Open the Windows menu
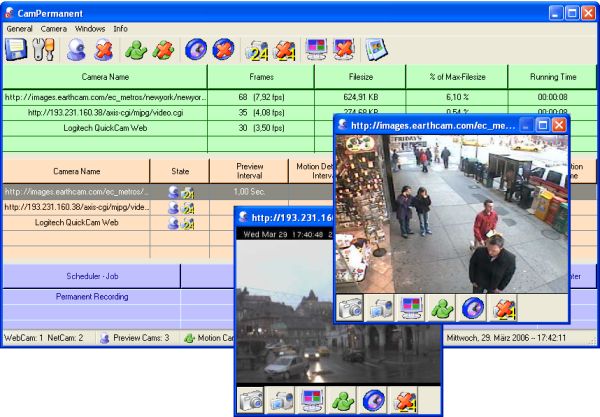600x417 pixels. (90, 29)
